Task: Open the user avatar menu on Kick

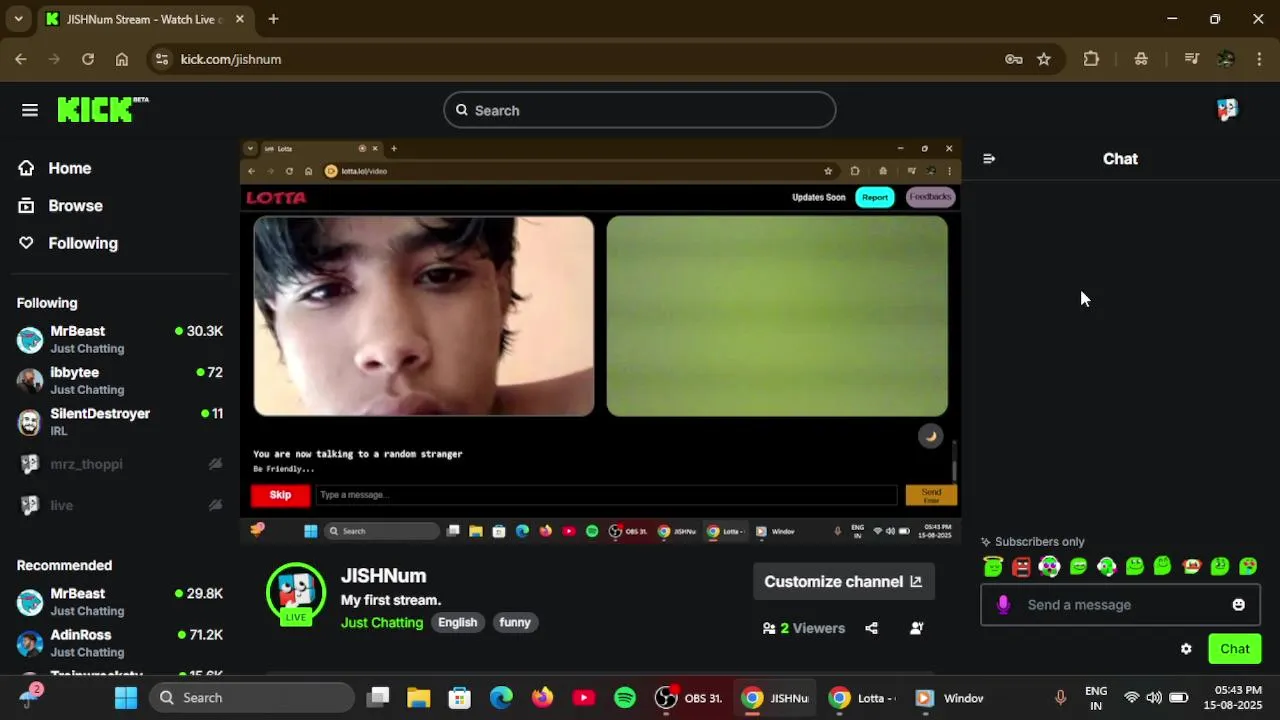Action: [1227, 110]
